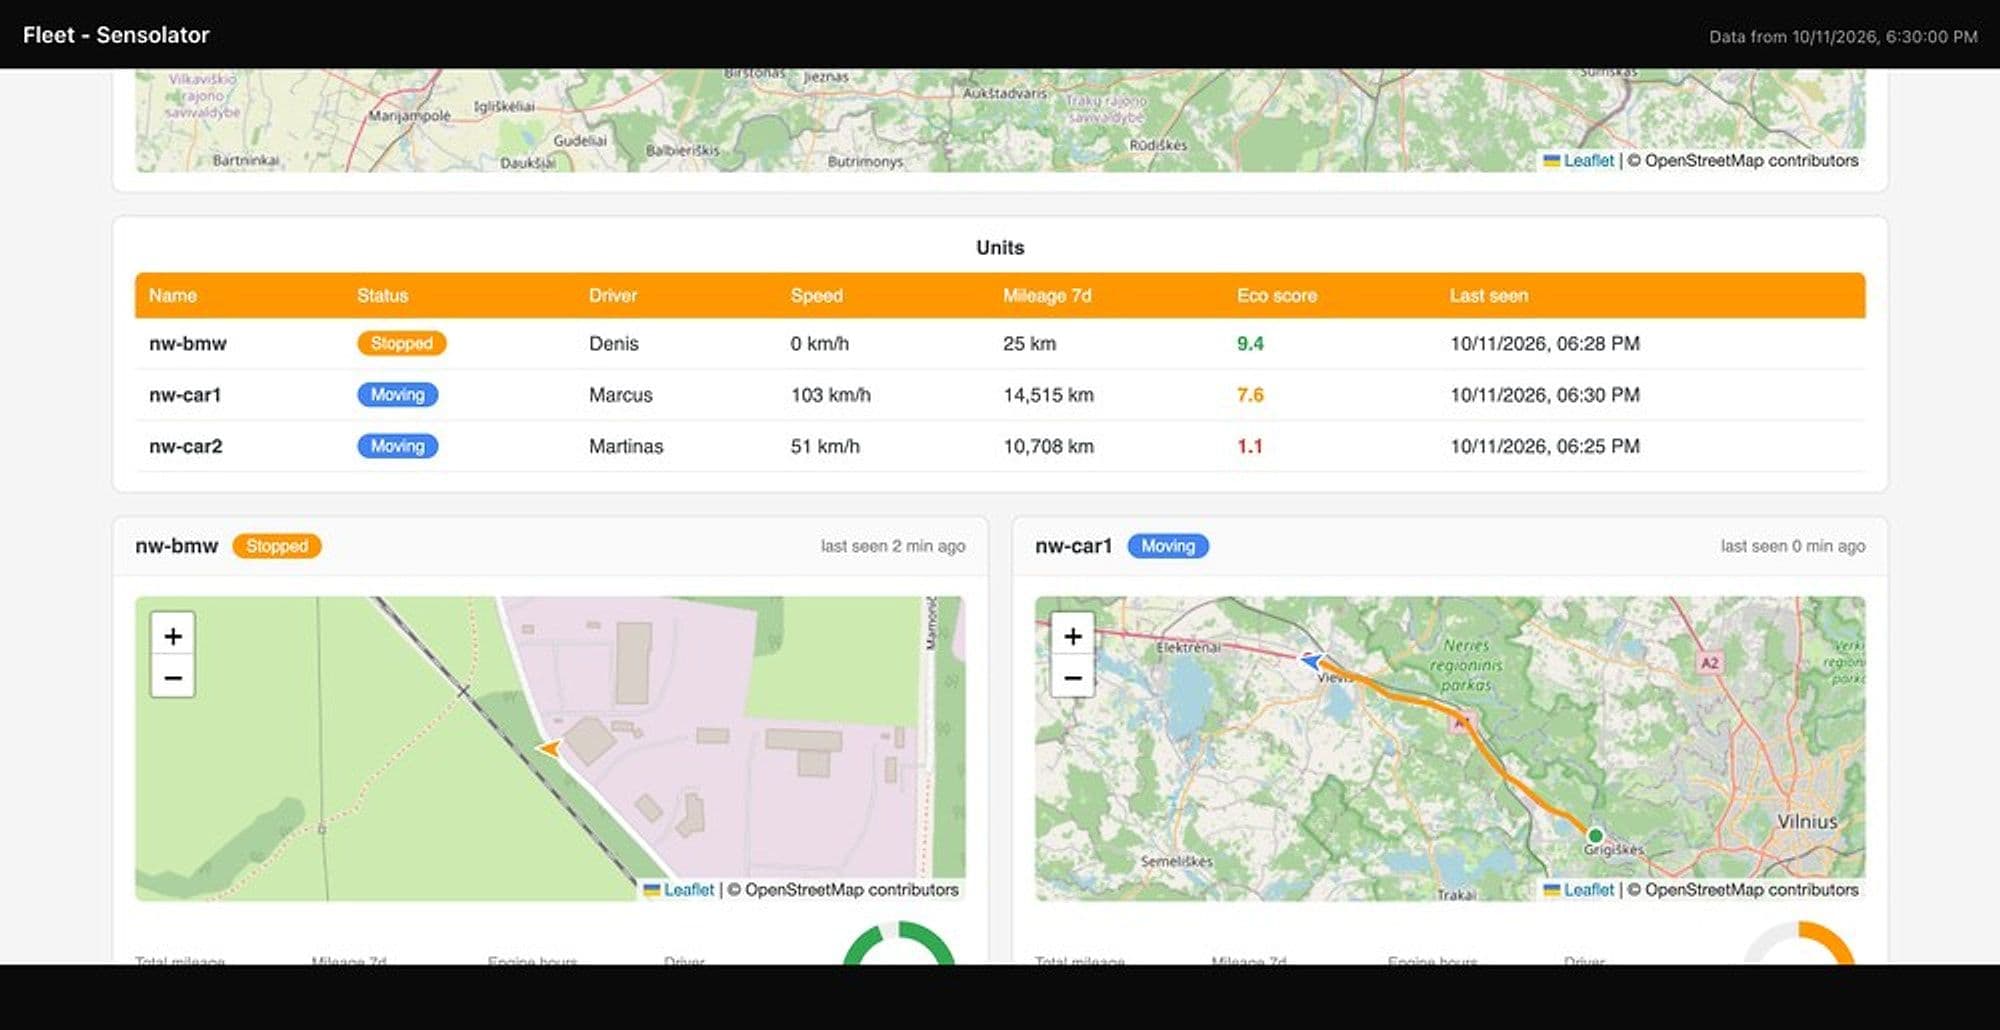Click the orange 7.6 eco score
2000x1030 pixels.
1250,395
